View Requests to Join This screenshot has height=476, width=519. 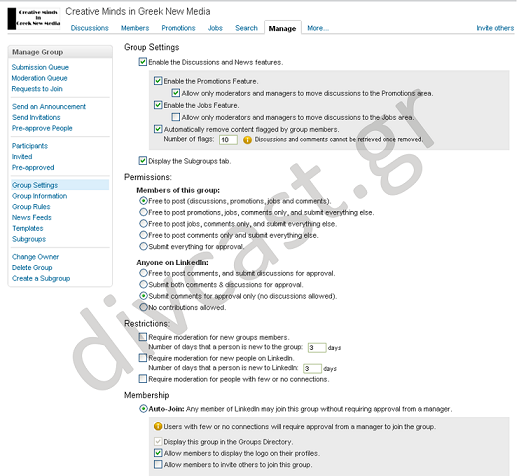(x=37, y=89)
